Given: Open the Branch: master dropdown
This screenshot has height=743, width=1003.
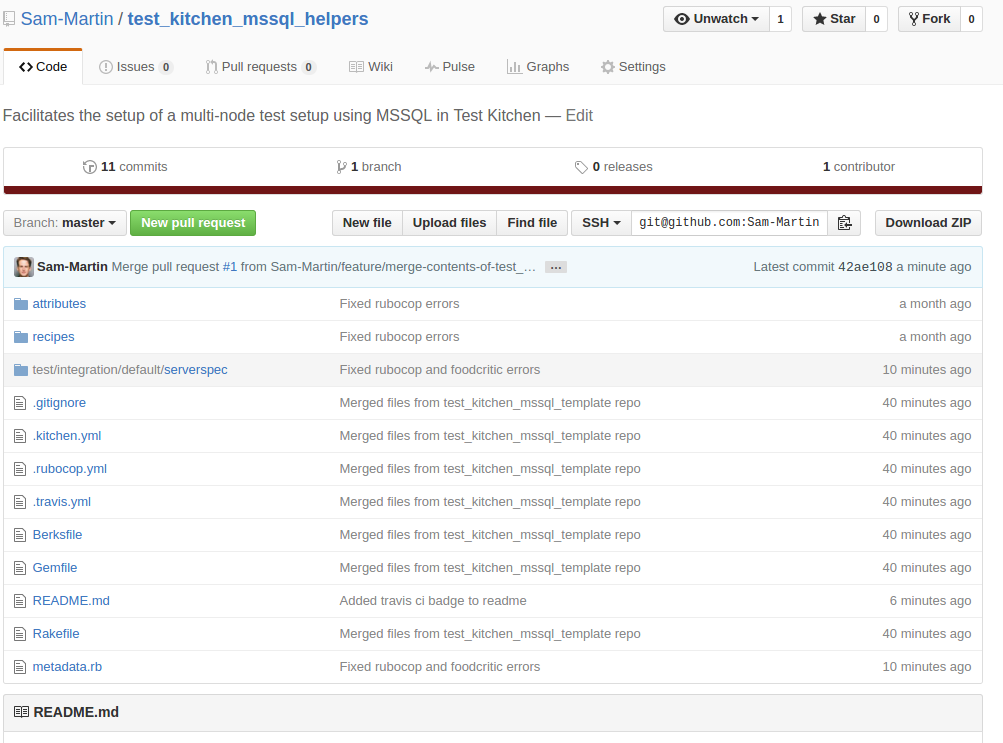Looking at the screenshot, I should click(65, 223).
